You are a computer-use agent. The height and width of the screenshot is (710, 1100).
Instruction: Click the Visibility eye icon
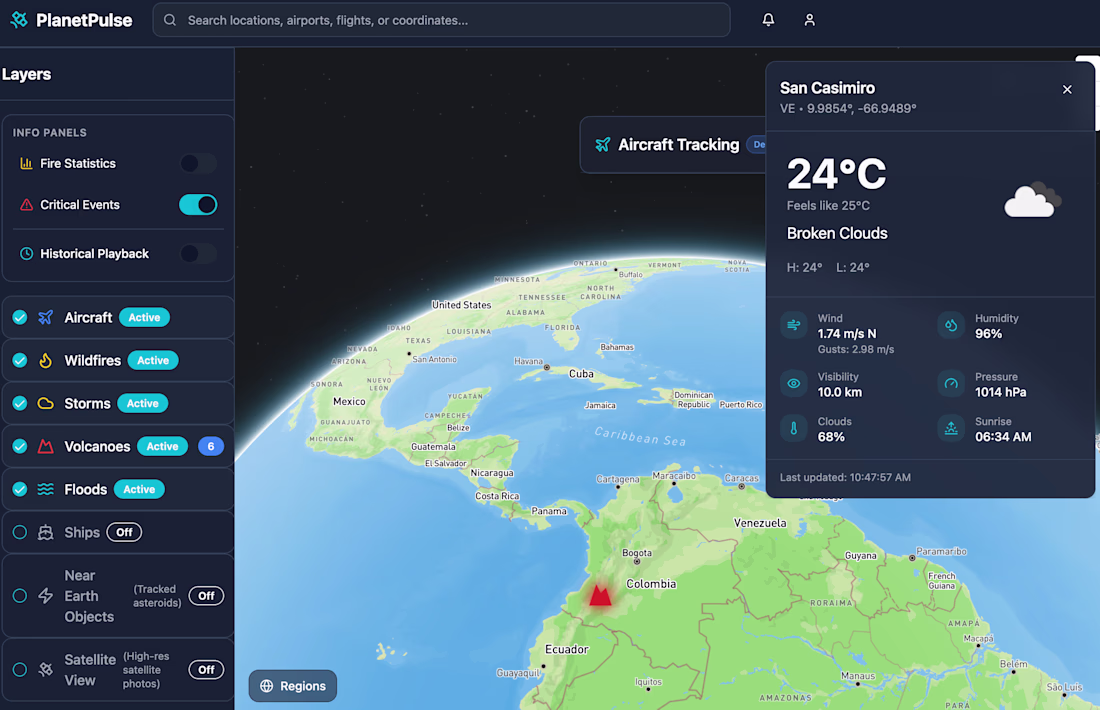pyautogui.click(x=793, y=384)
